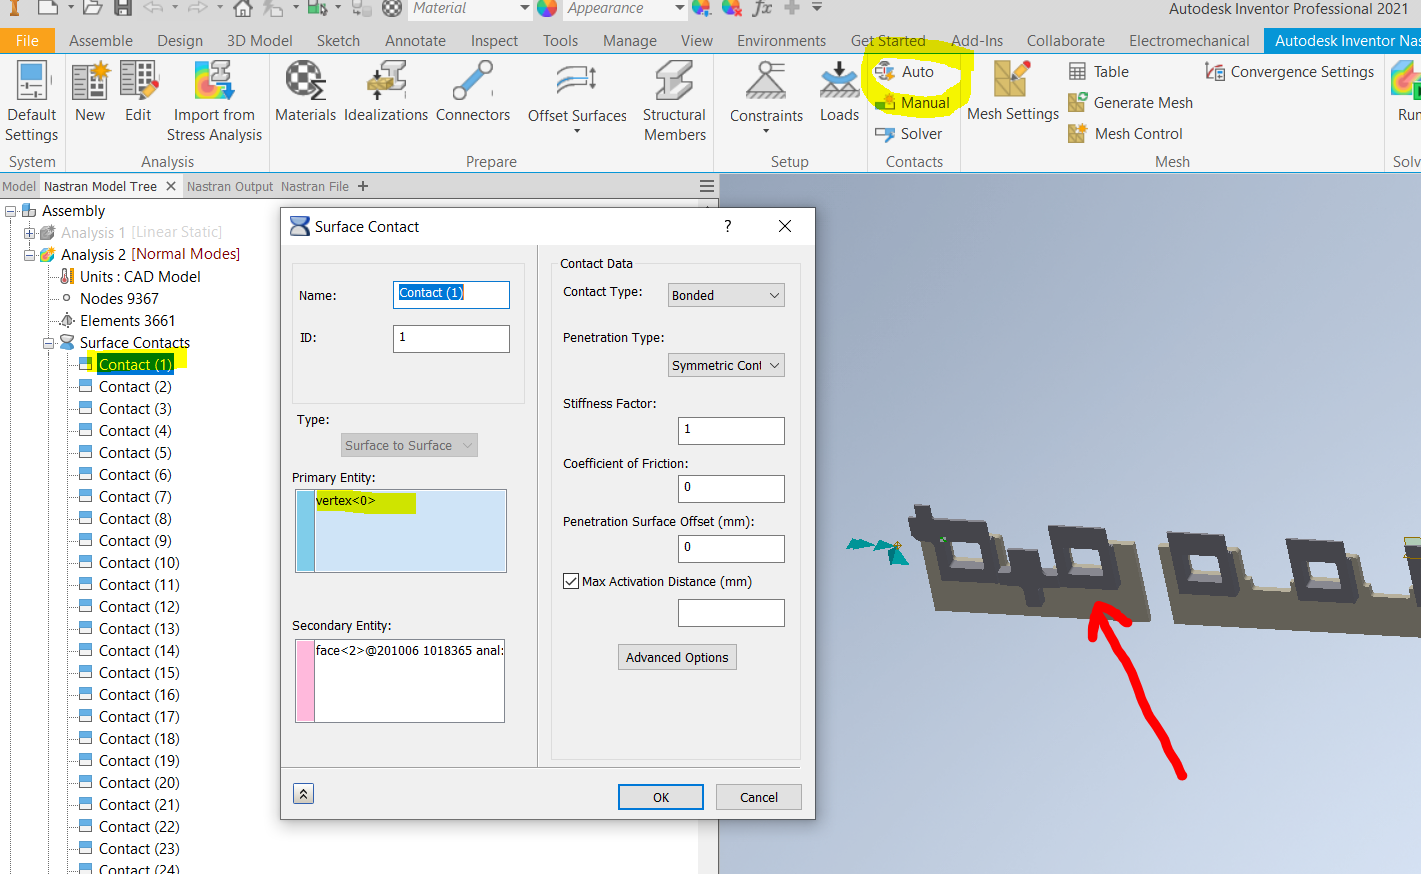Image resolution: width=1421 pixels, height=874 pixels.
Task: Open the Environments ribbon tab
Action: point(781,41)
